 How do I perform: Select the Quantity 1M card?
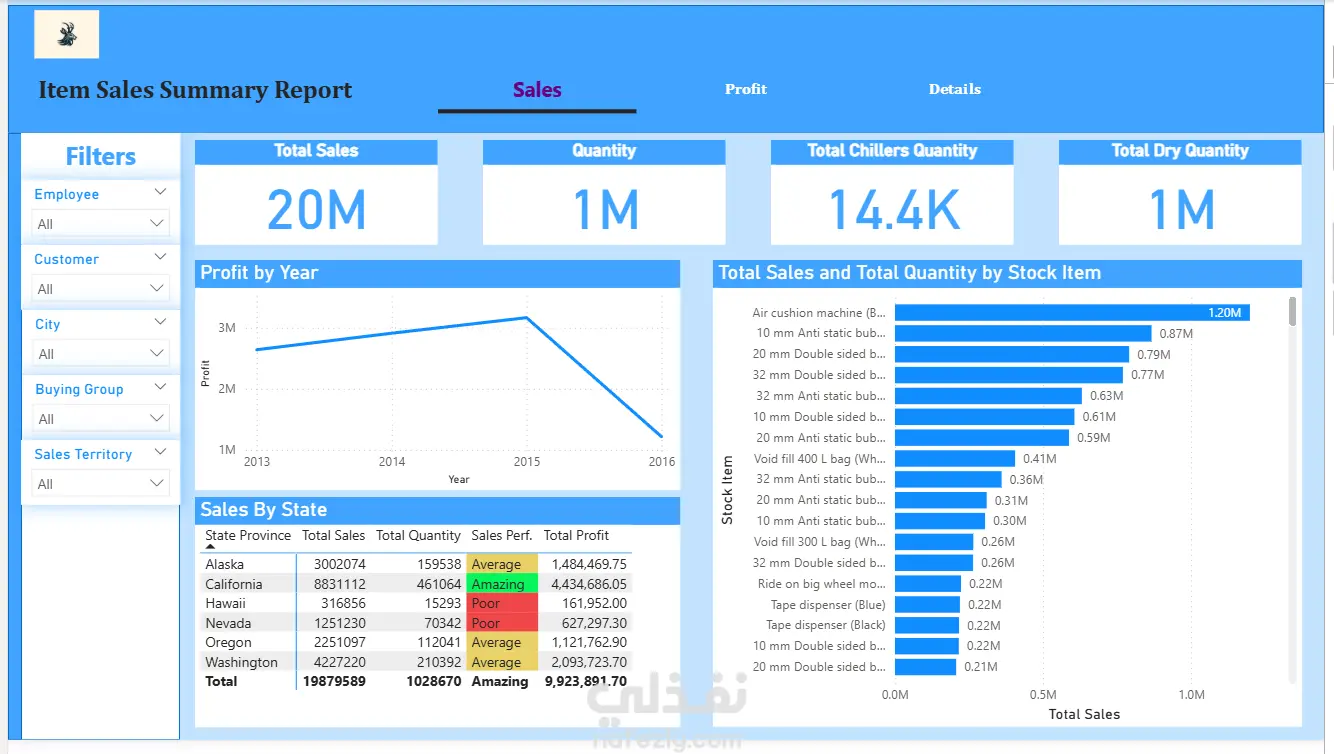tap(604, 192)
